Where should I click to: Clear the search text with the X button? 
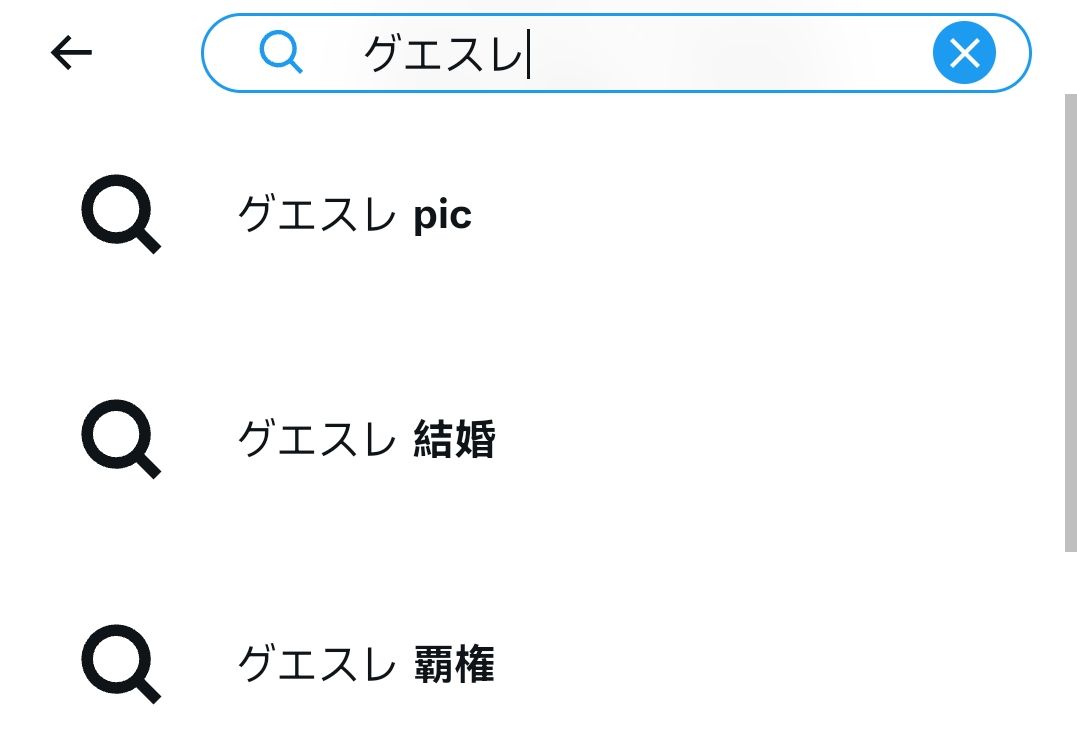(x=964, y=52)
